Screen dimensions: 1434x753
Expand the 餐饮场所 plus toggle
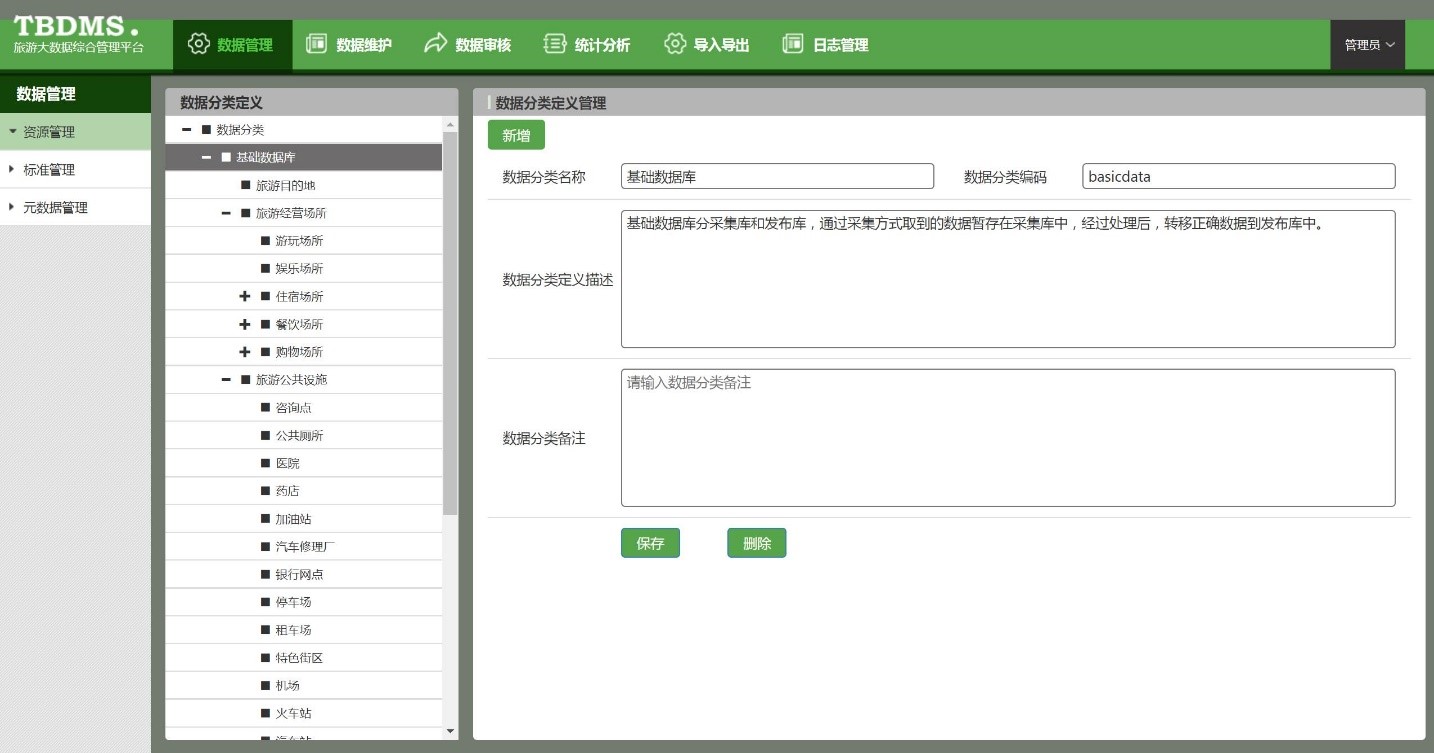pyautogui.click(x=245, y=325)
